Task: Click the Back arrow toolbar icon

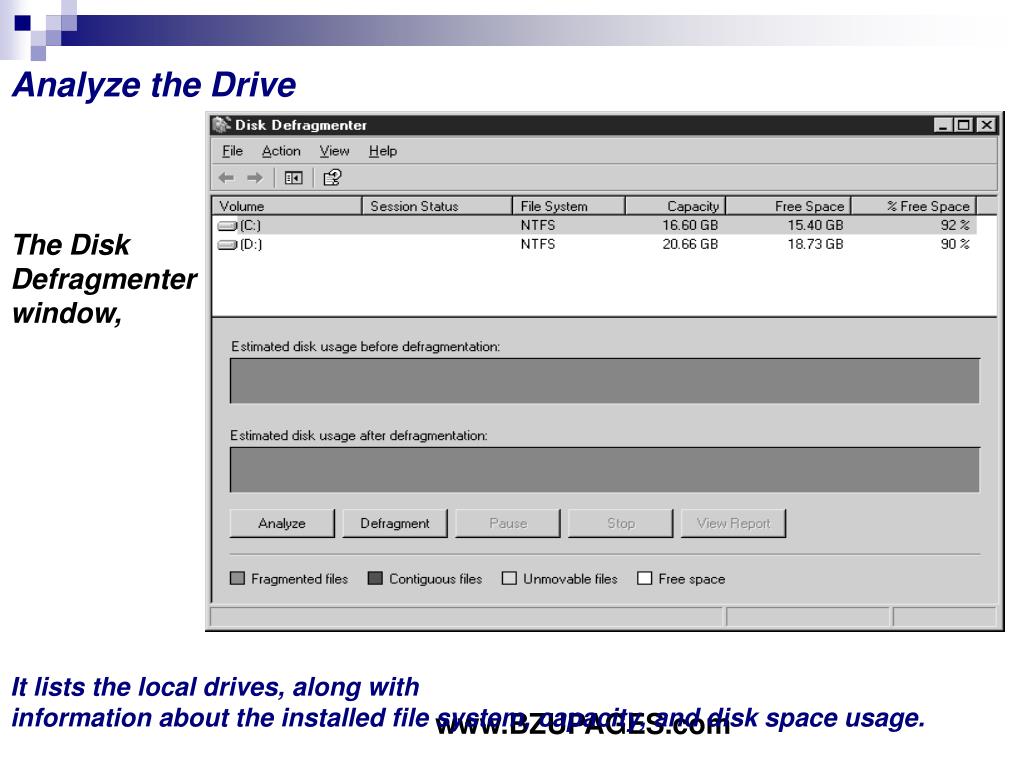Action: pos(227,178)
